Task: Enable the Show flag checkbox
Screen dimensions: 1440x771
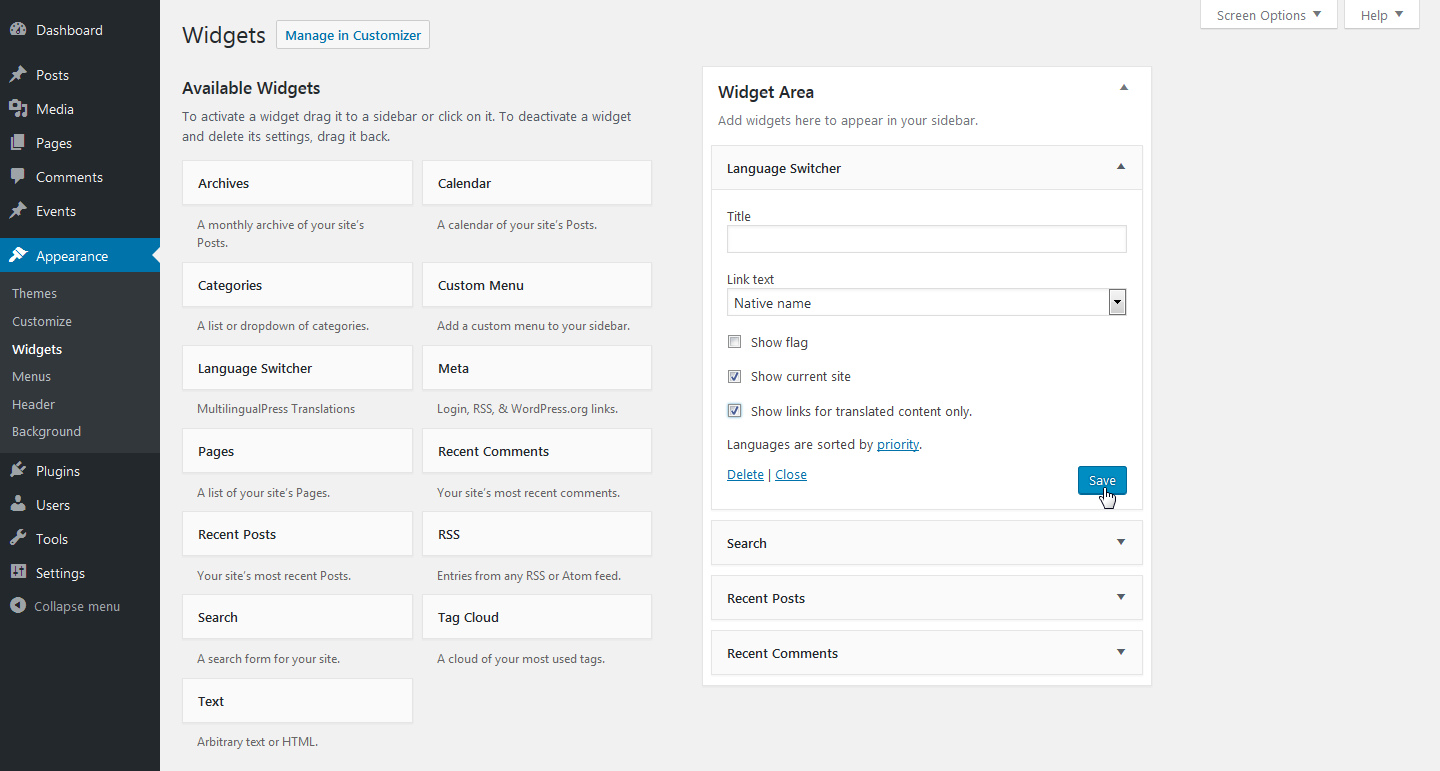Action: (x=734, y=341)
